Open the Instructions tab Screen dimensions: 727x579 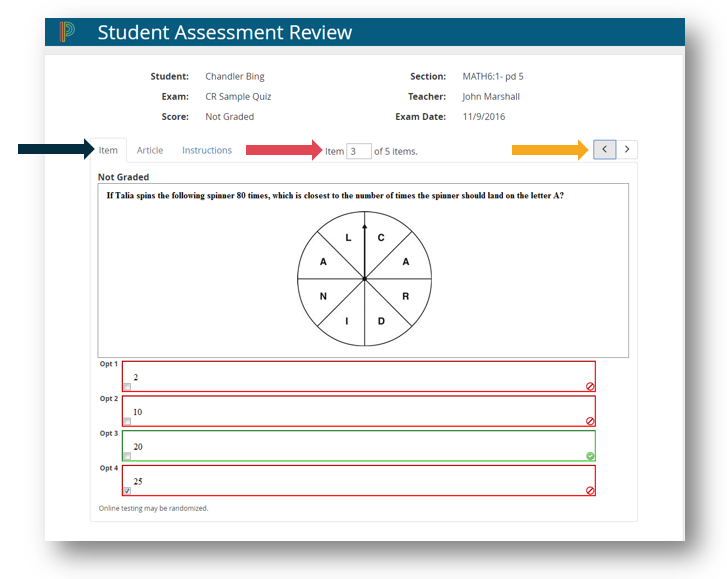pyautogui.click(x=207, y=150)
